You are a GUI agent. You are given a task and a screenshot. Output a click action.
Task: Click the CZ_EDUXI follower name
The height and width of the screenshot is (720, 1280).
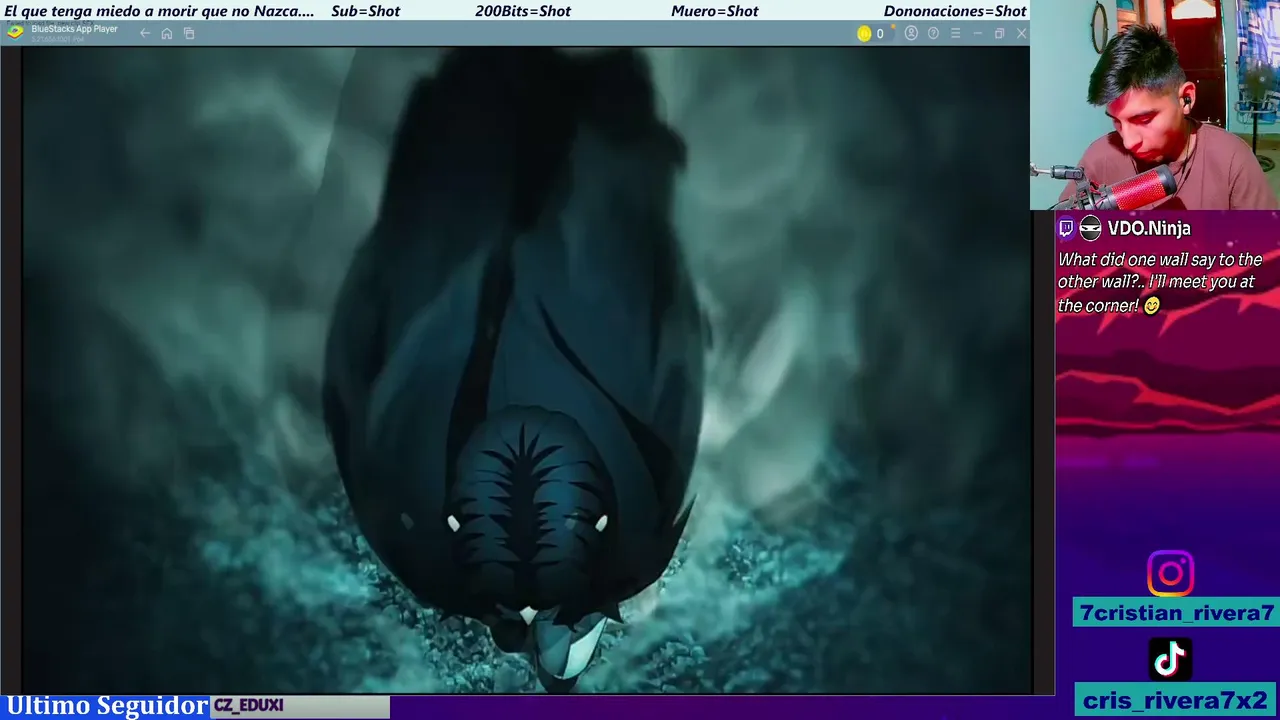(249, 705)
